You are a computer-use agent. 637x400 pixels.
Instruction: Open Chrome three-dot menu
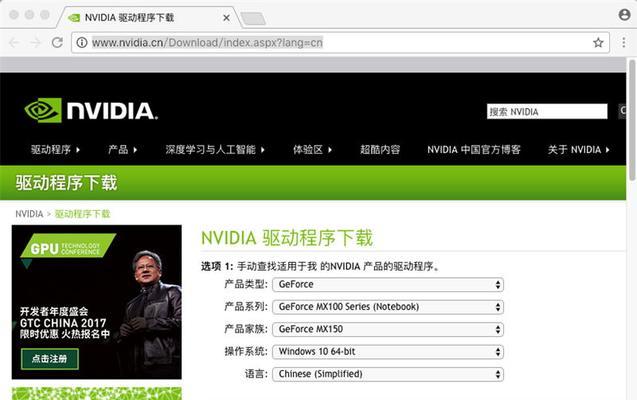point(624,42)
